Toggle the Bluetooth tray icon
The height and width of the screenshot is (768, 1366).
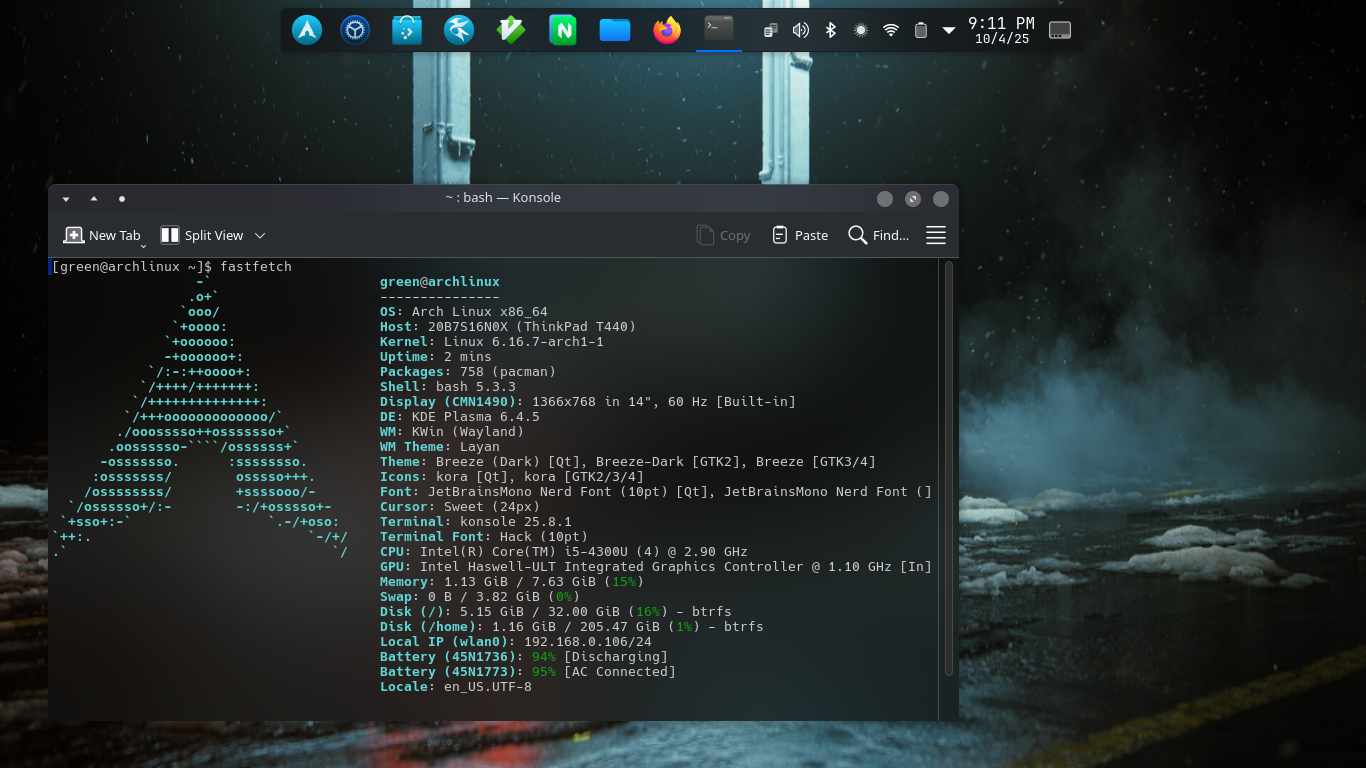[830, 30]
